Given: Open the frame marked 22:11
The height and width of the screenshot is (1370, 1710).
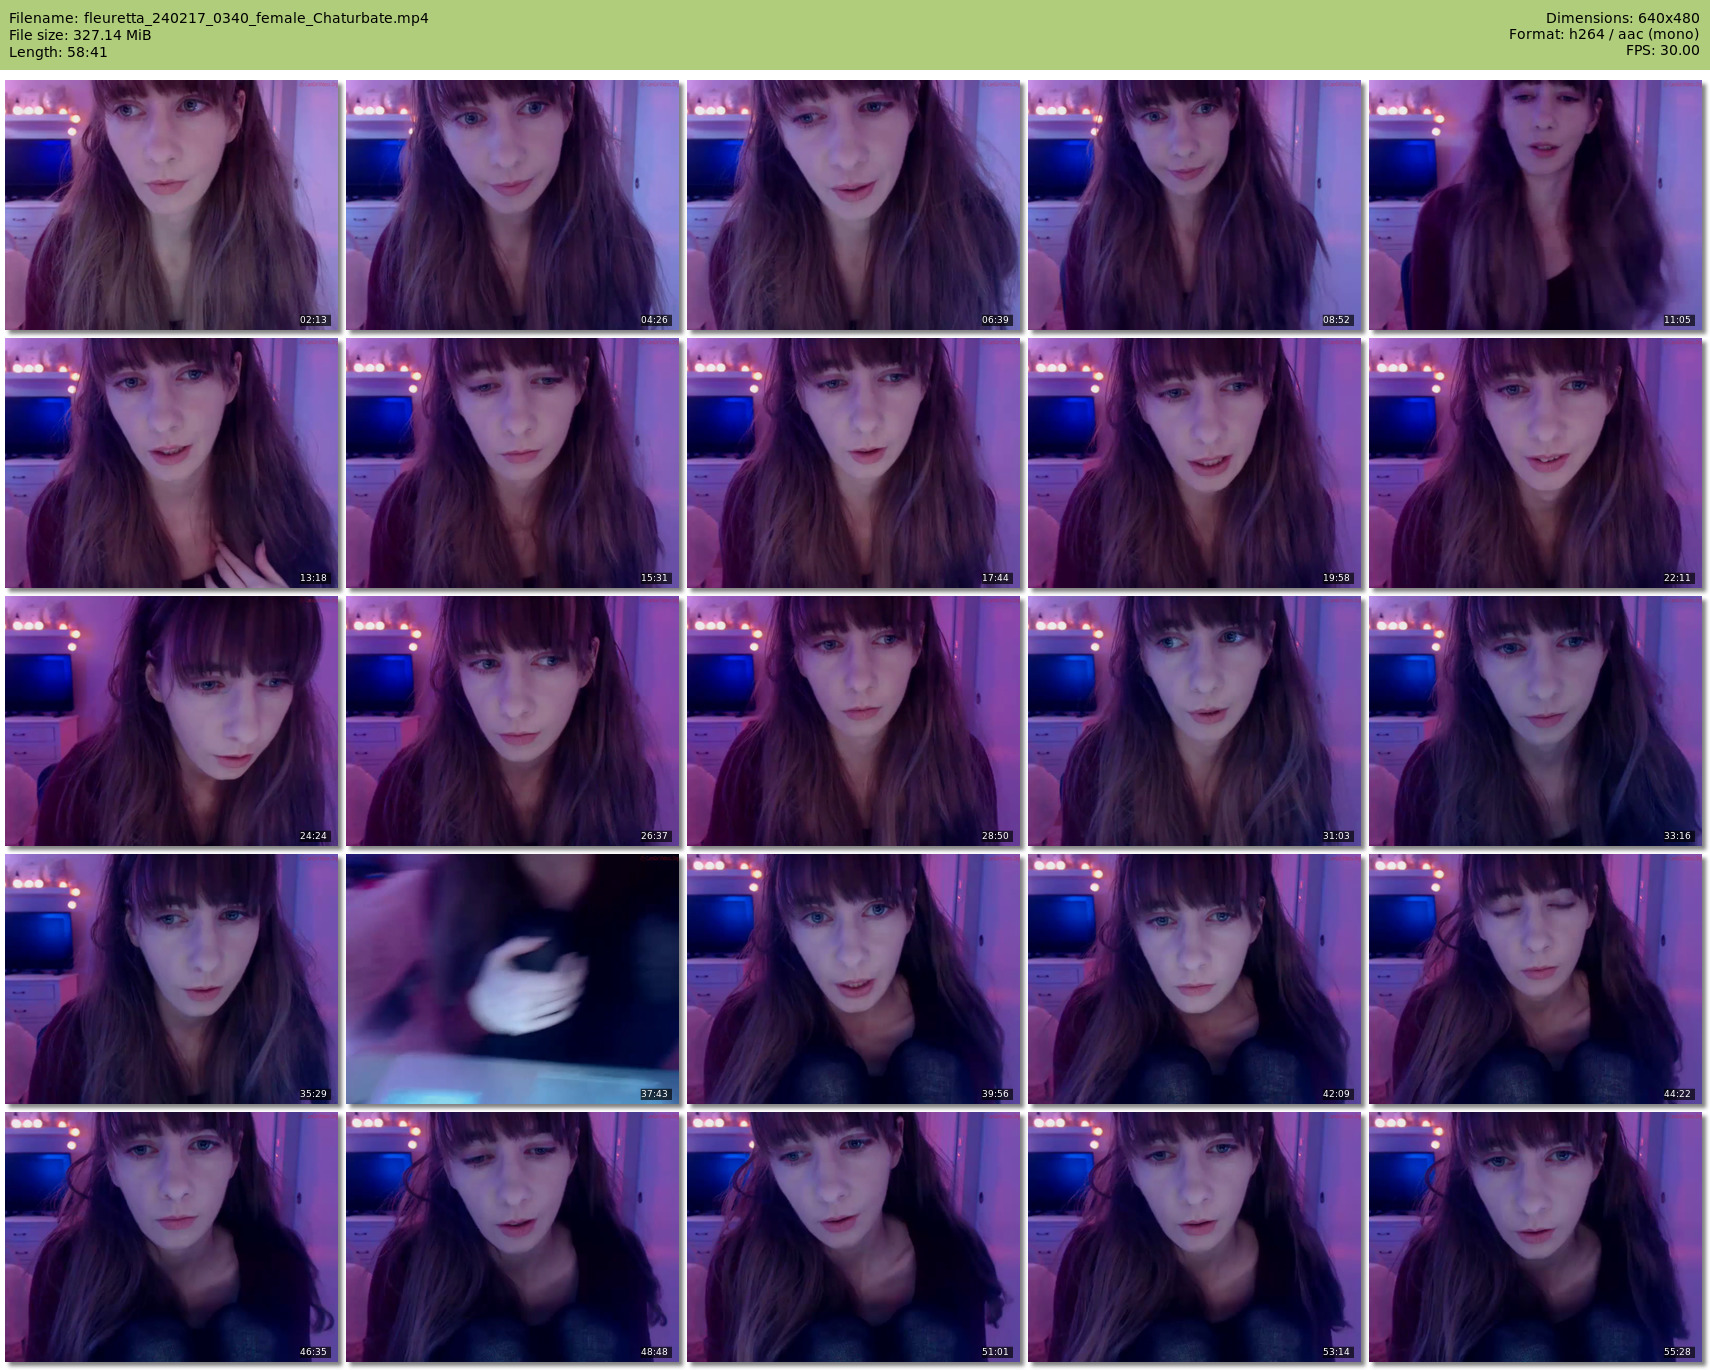Looking at the screenshot, I should 1536,463.
